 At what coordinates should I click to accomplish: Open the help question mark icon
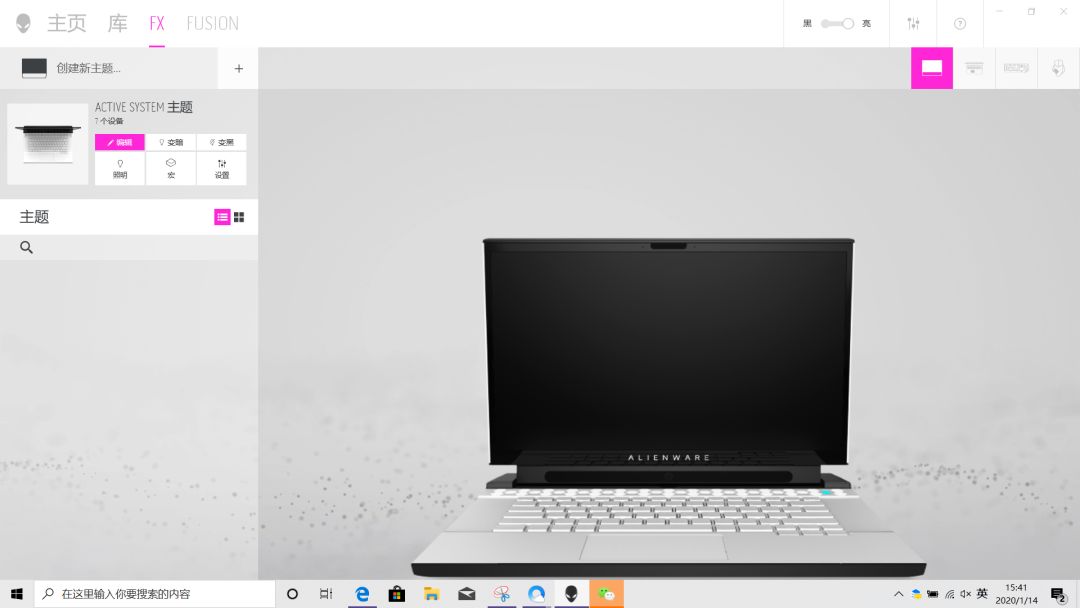[x=959, y=23]
